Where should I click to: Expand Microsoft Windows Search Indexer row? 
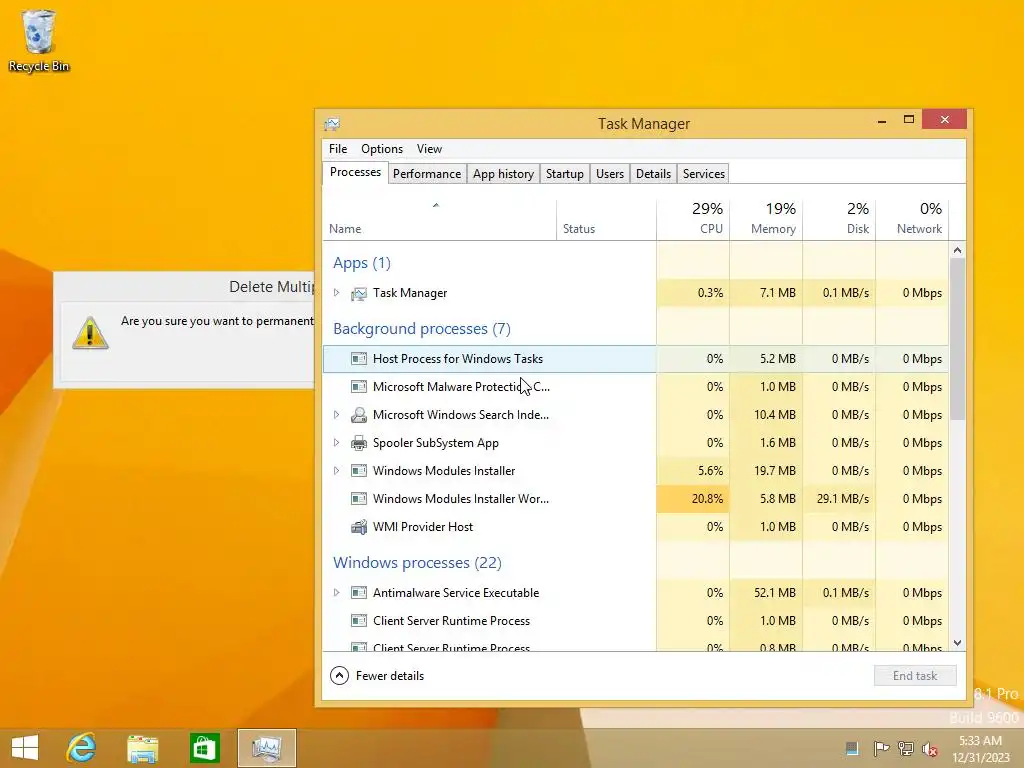(336, 415)
